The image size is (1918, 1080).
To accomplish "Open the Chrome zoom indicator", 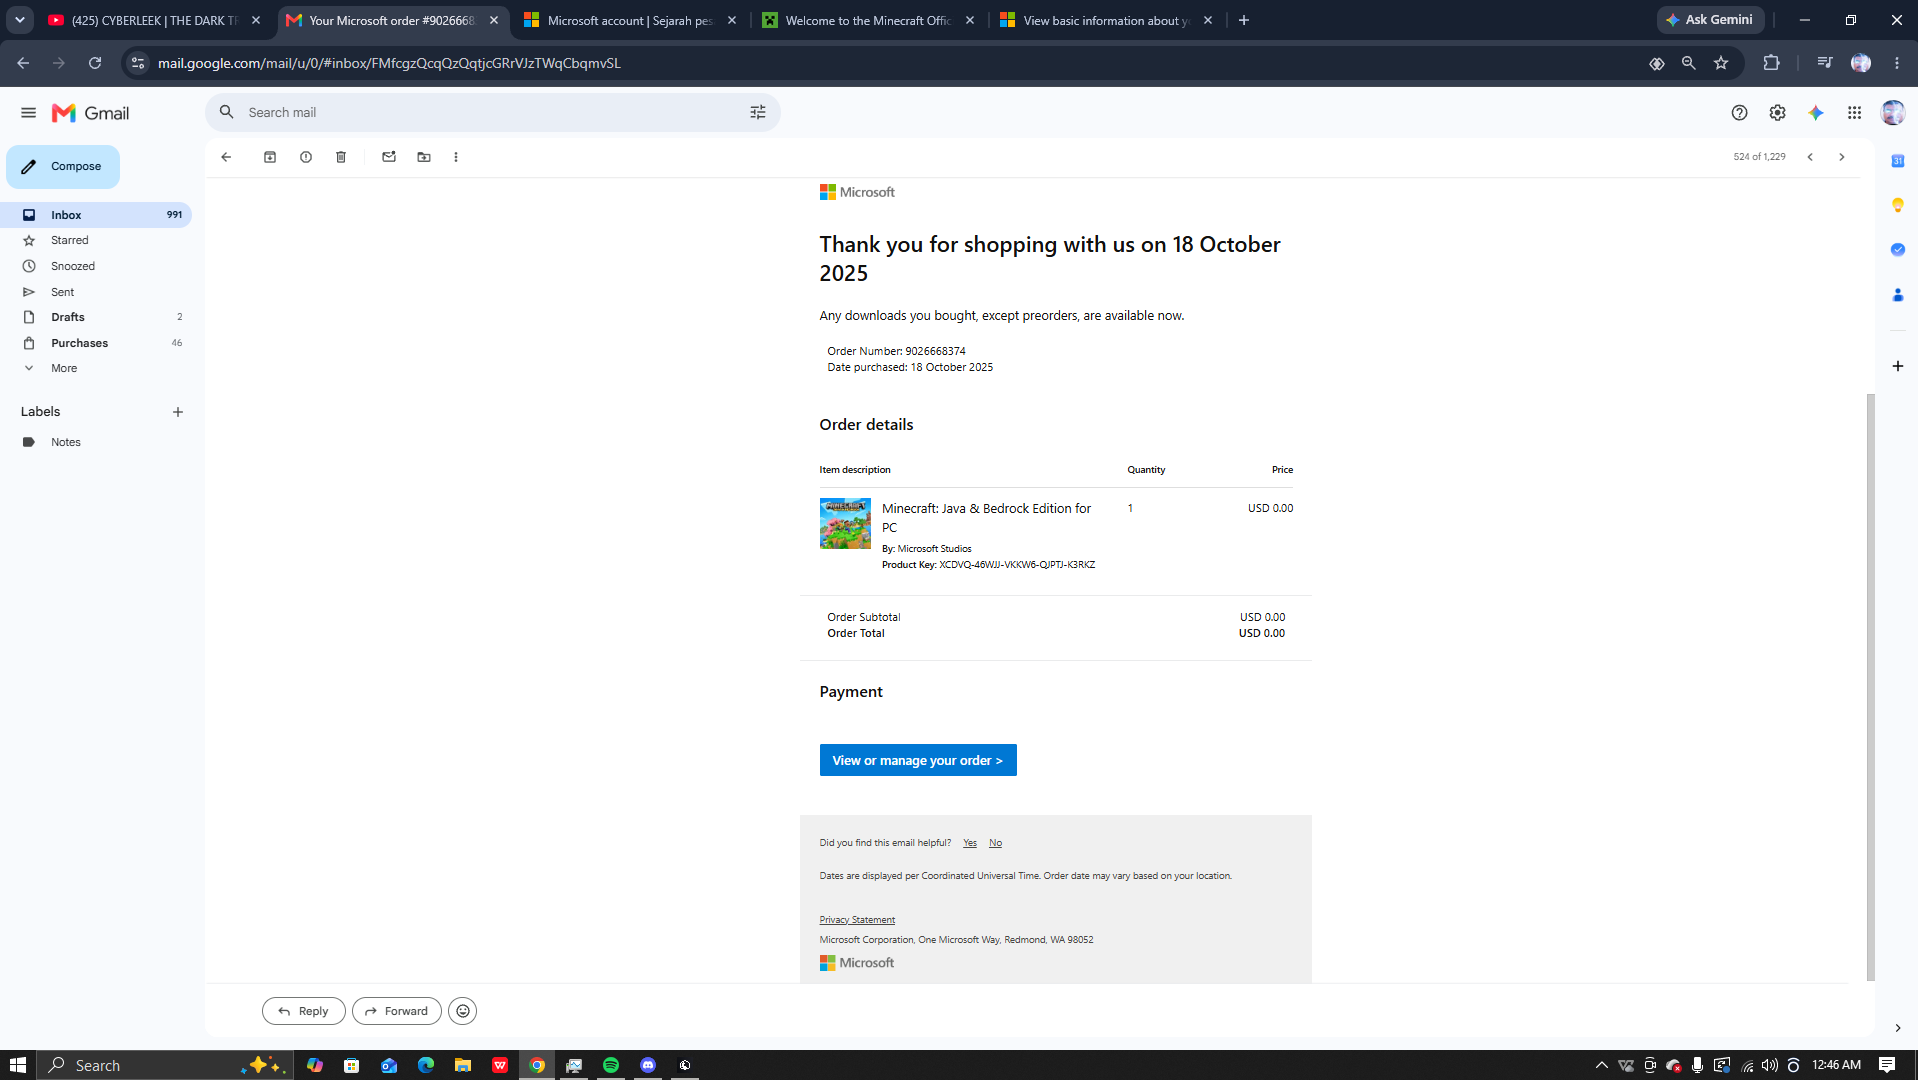I will tap(1689, 63).
